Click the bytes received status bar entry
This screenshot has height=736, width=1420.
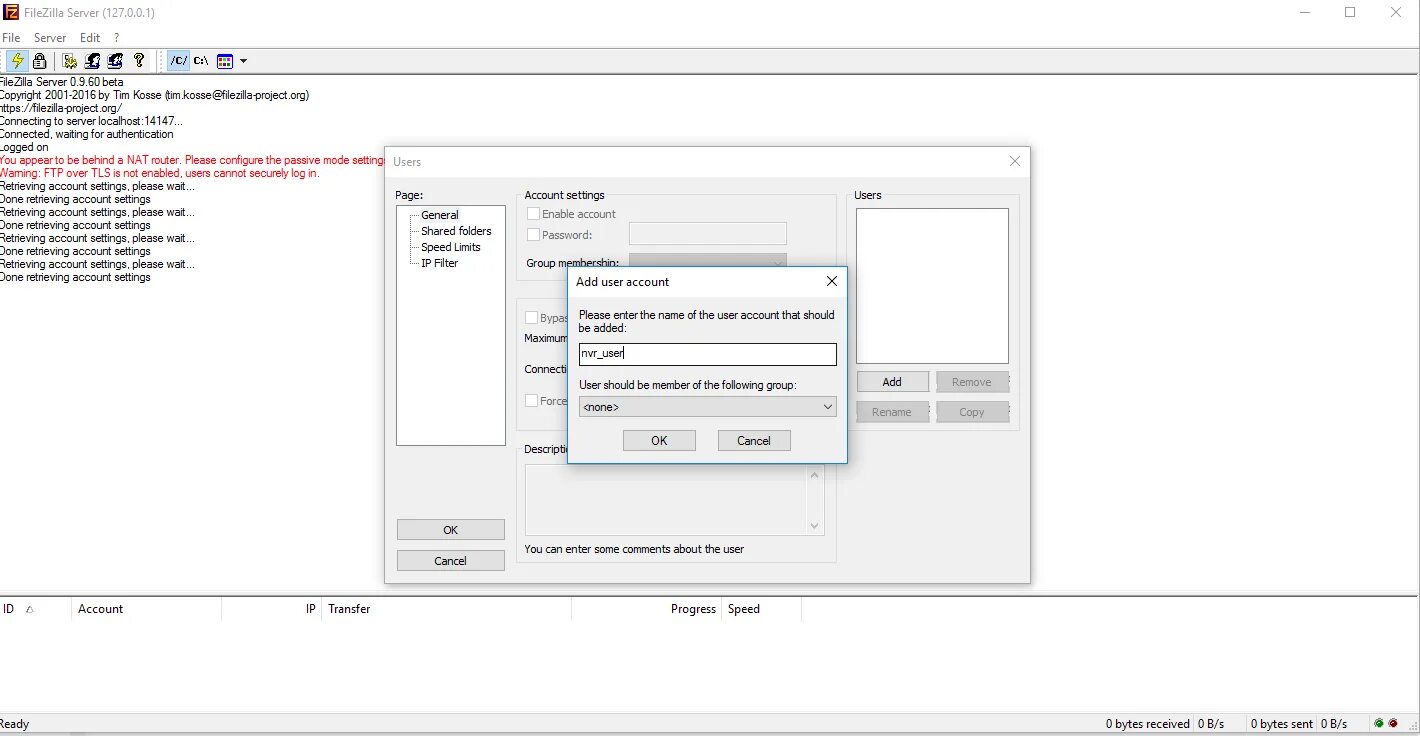point(1147,724)
